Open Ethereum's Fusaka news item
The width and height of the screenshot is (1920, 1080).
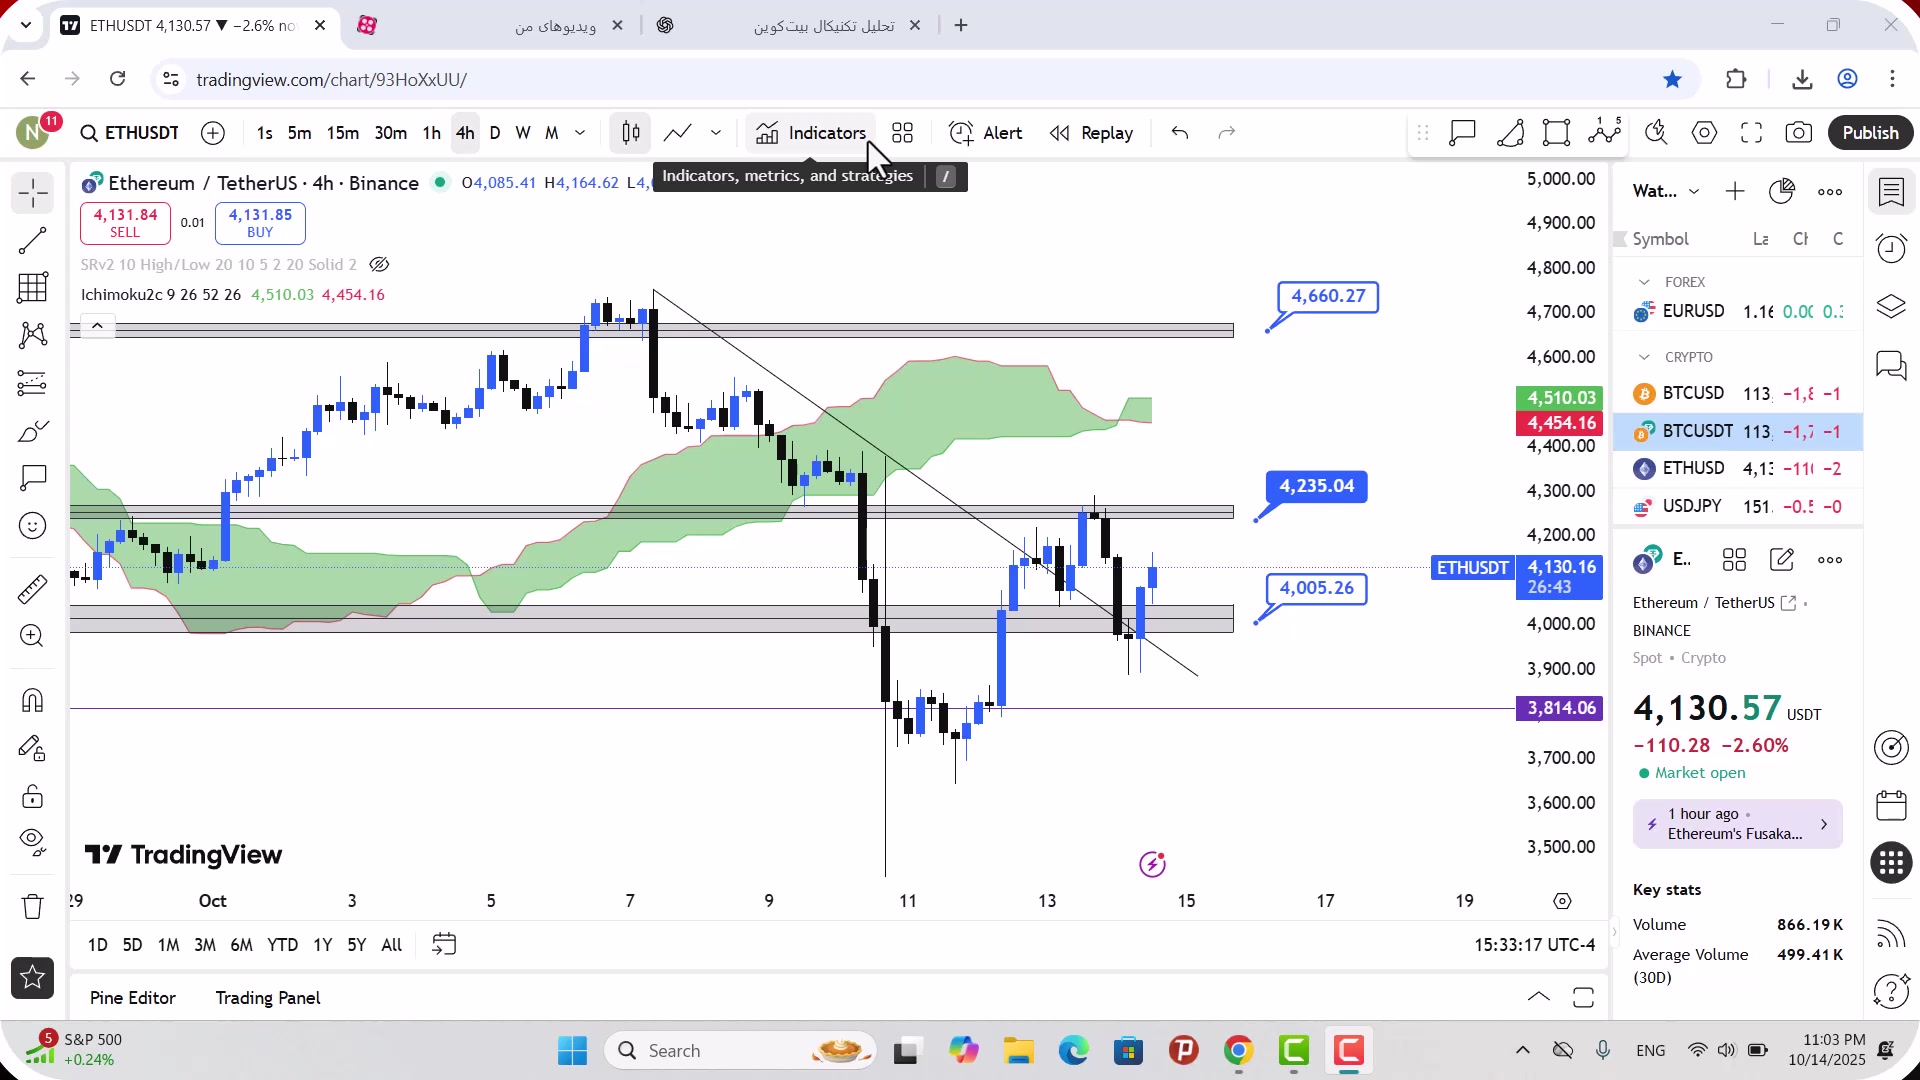(1737, 824)
